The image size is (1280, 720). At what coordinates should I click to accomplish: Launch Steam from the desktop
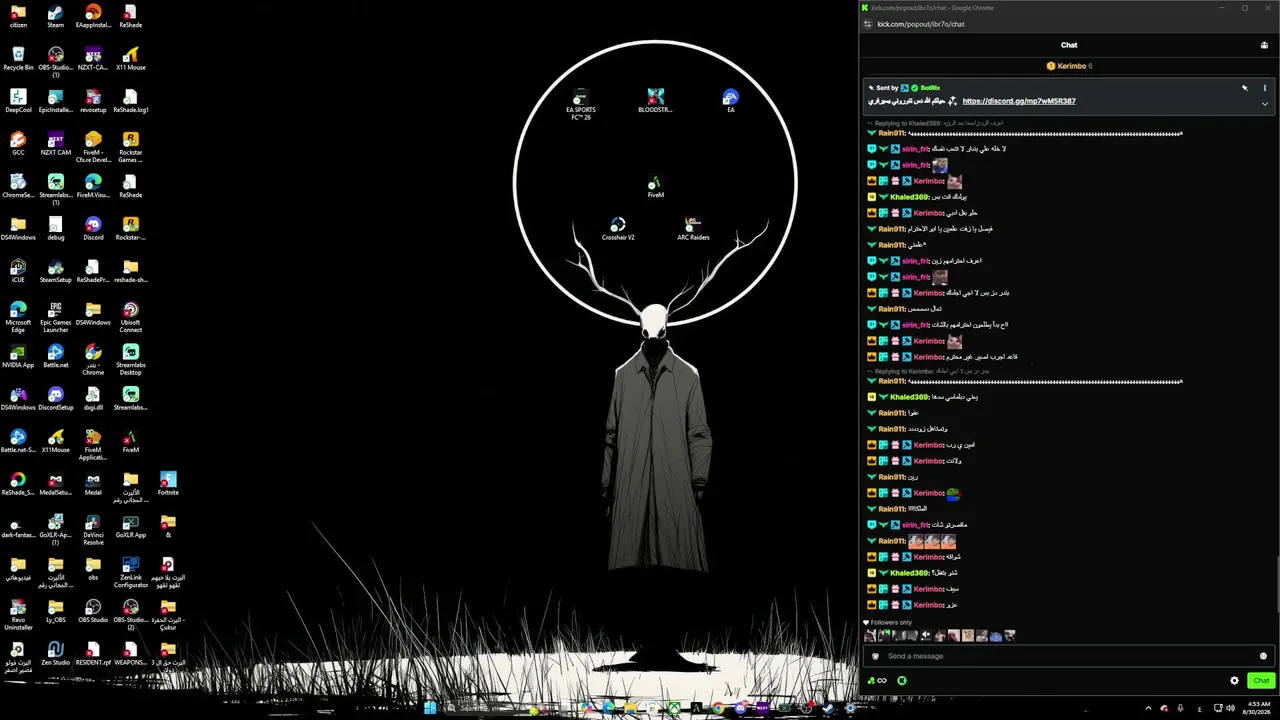(x=56, y=17)
